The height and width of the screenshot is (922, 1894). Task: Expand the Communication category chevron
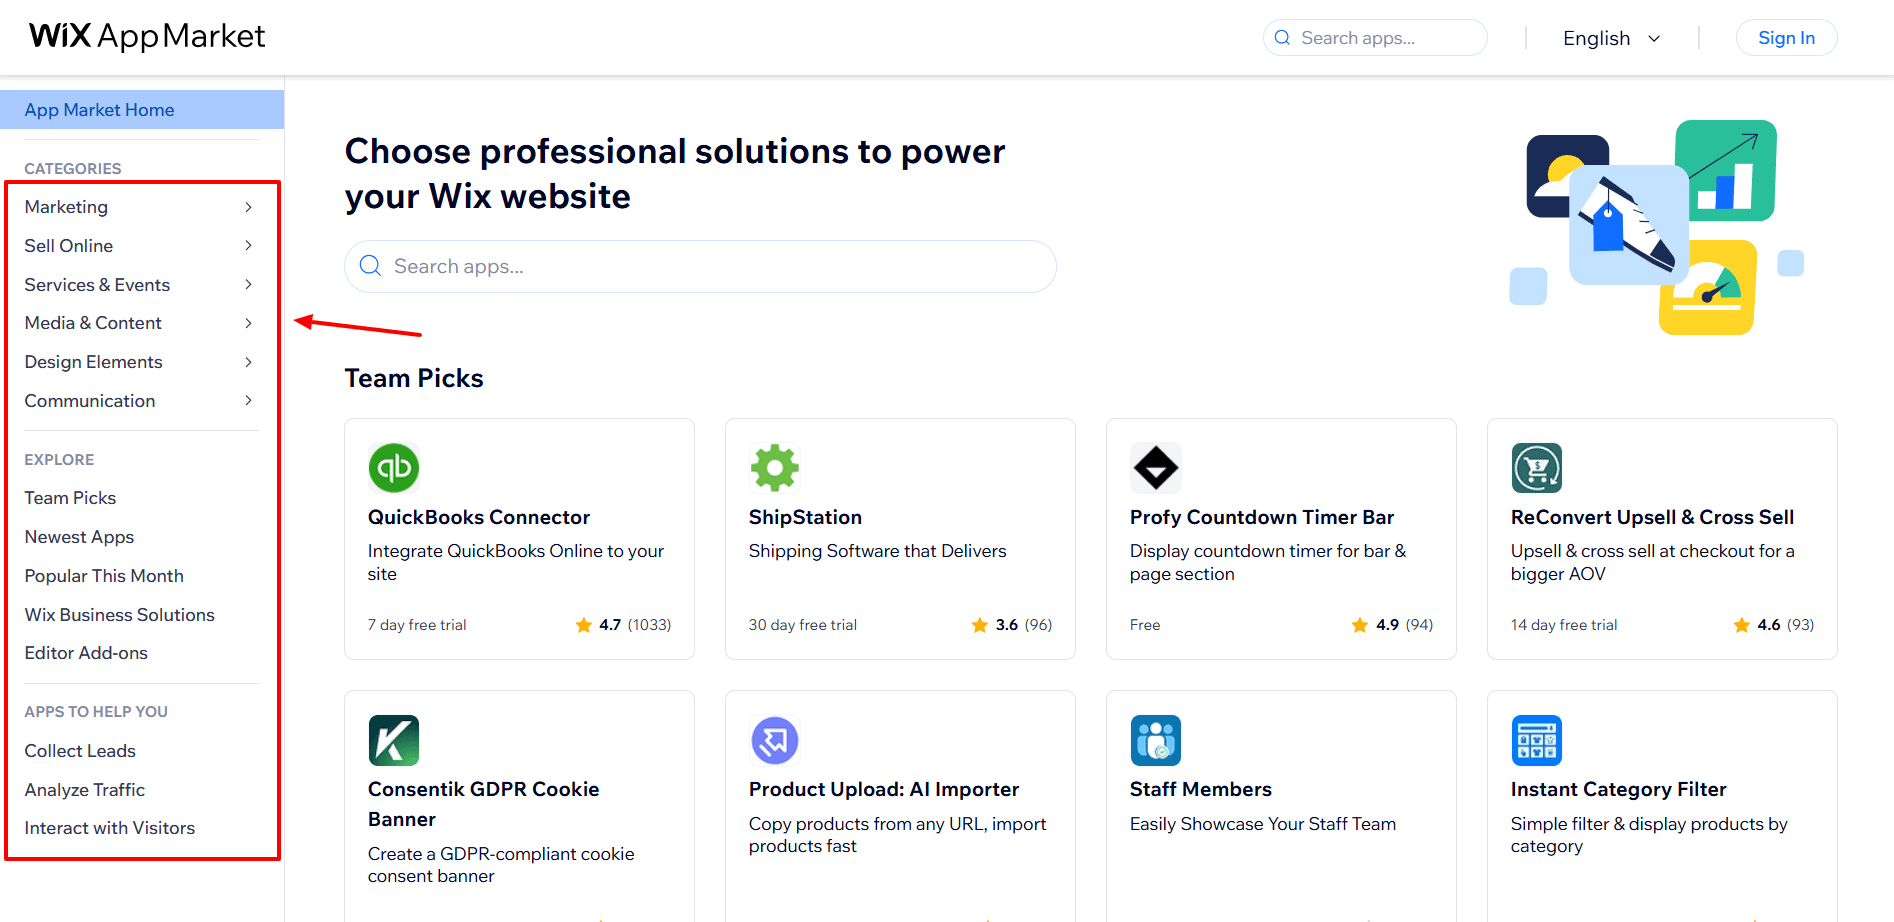point(248,401)
